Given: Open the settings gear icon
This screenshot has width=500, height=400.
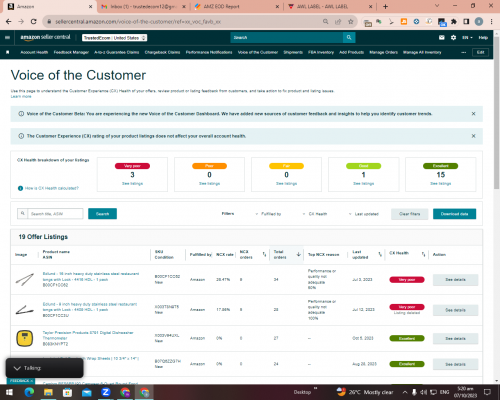Looking at the screenshot, I should (453, 38).
